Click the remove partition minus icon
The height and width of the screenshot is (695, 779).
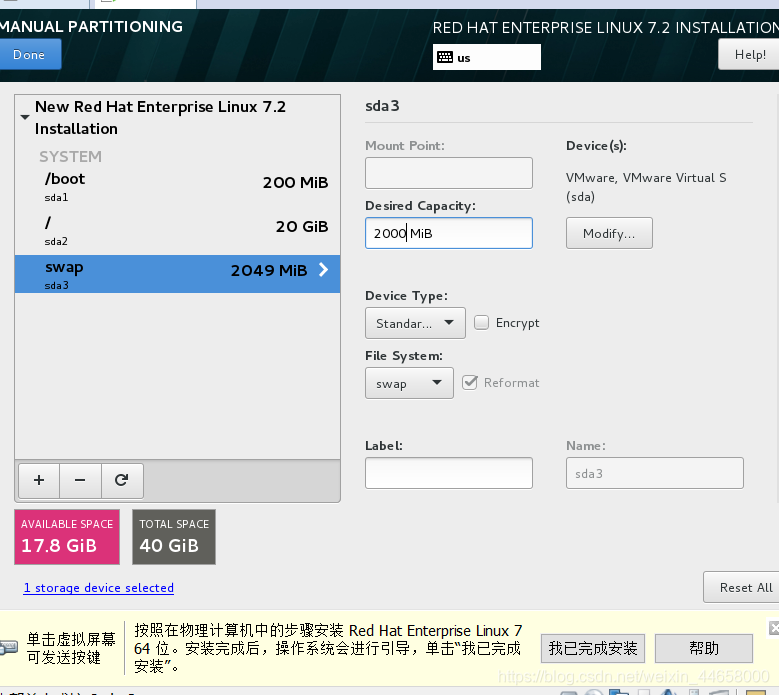coord(80,480)
